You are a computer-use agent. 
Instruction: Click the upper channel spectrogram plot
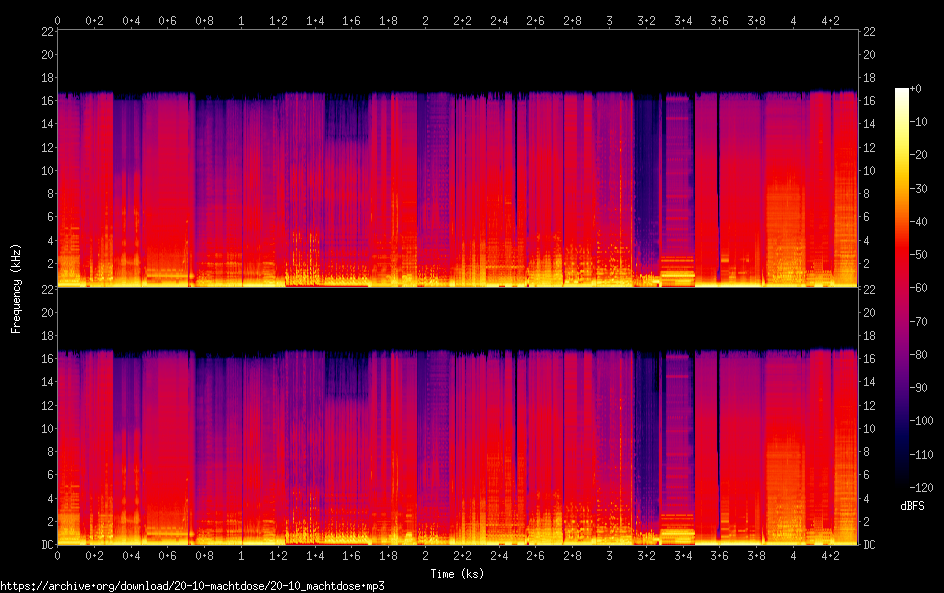coord(457,158)
